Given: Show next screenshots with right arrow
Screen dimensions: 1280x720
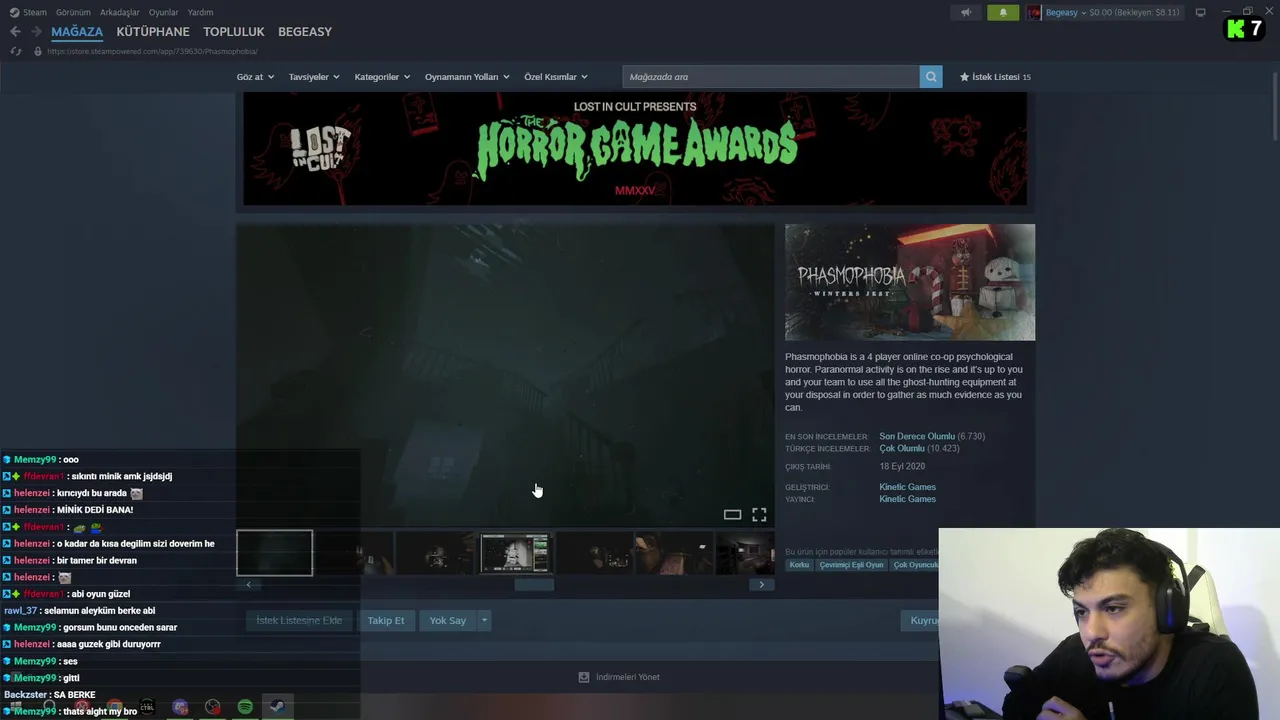Looking at the screenshot, I should 762,585.
